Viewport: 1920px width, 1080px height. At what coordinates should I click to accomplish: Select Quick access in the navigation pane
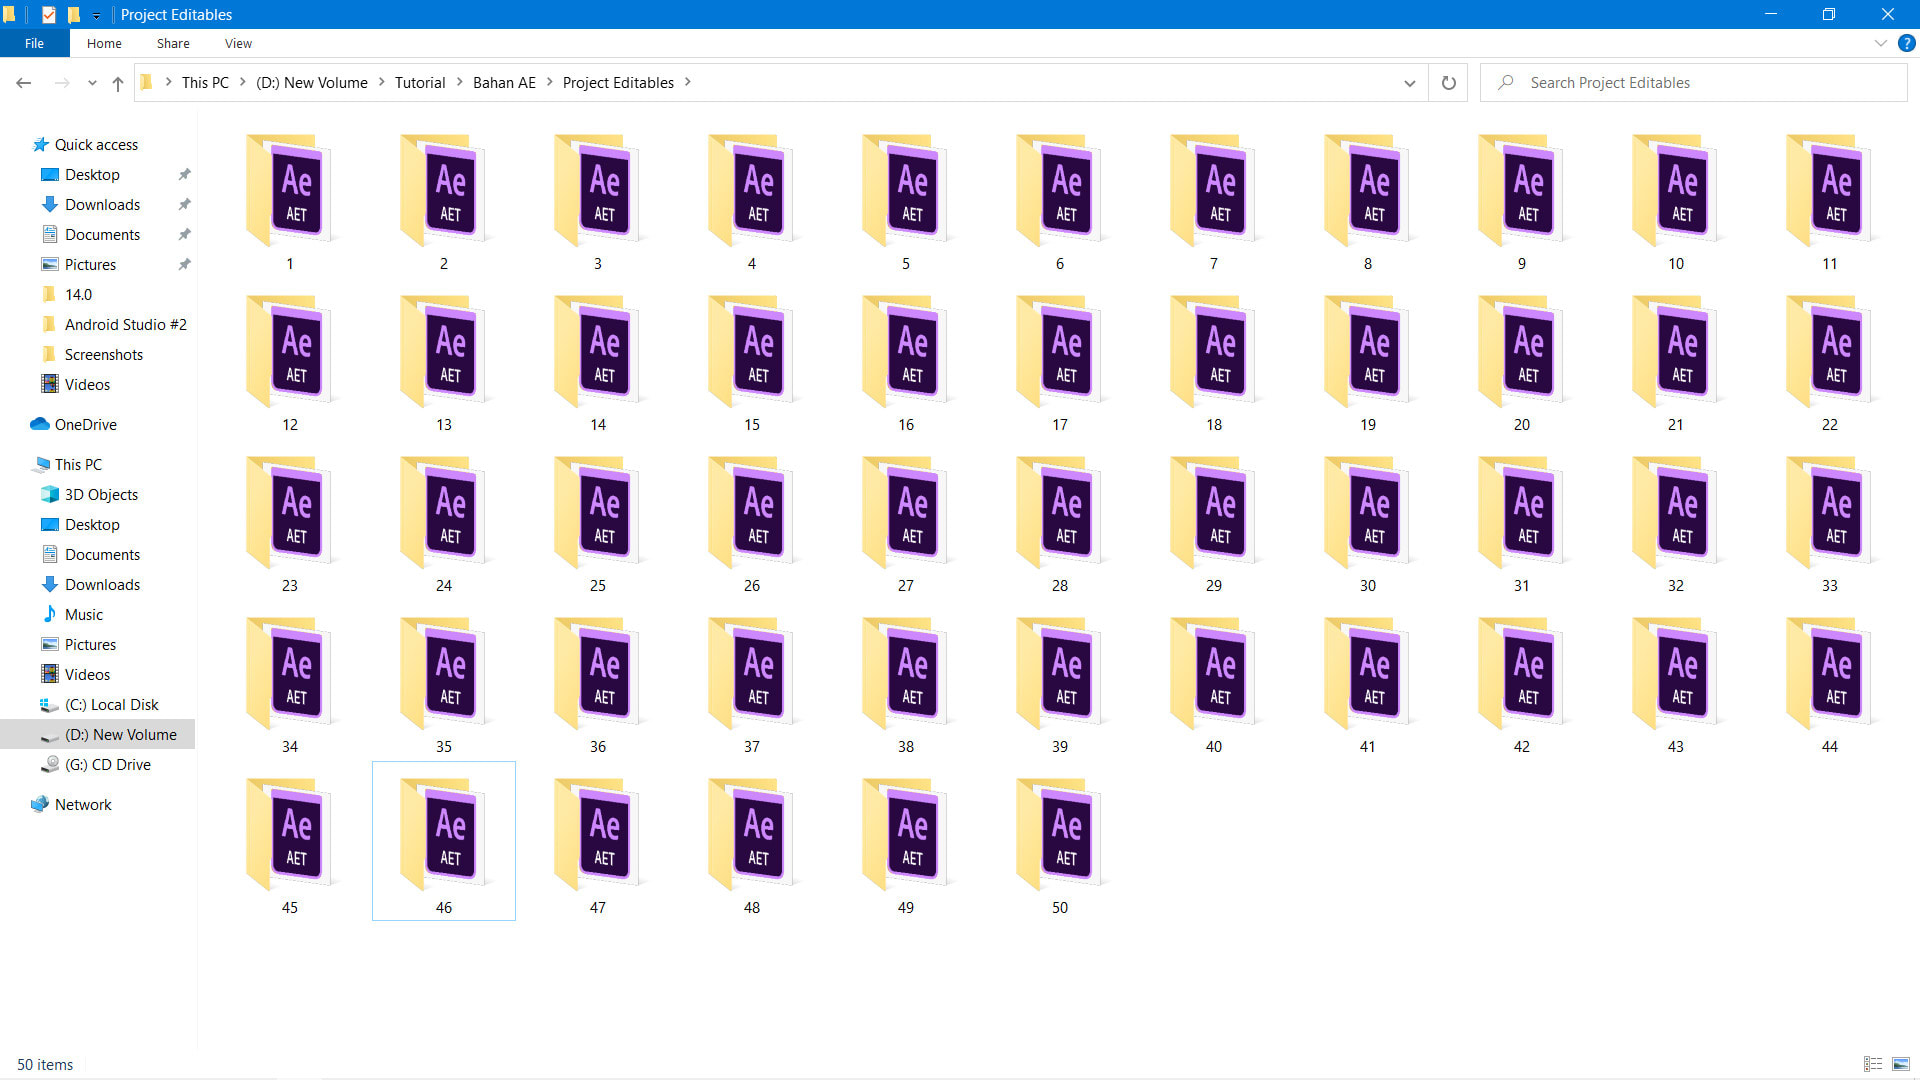pyautogui.click(x=96, y=144)
